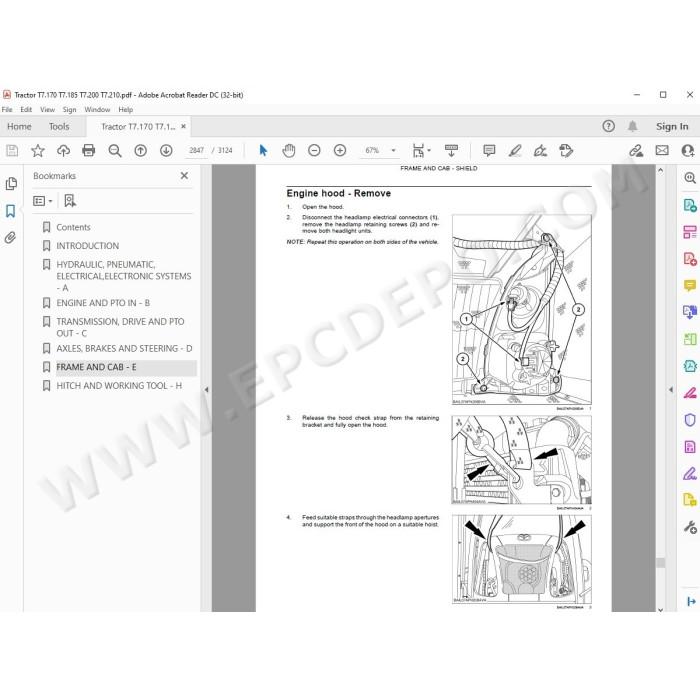Open the File menu

7,109
